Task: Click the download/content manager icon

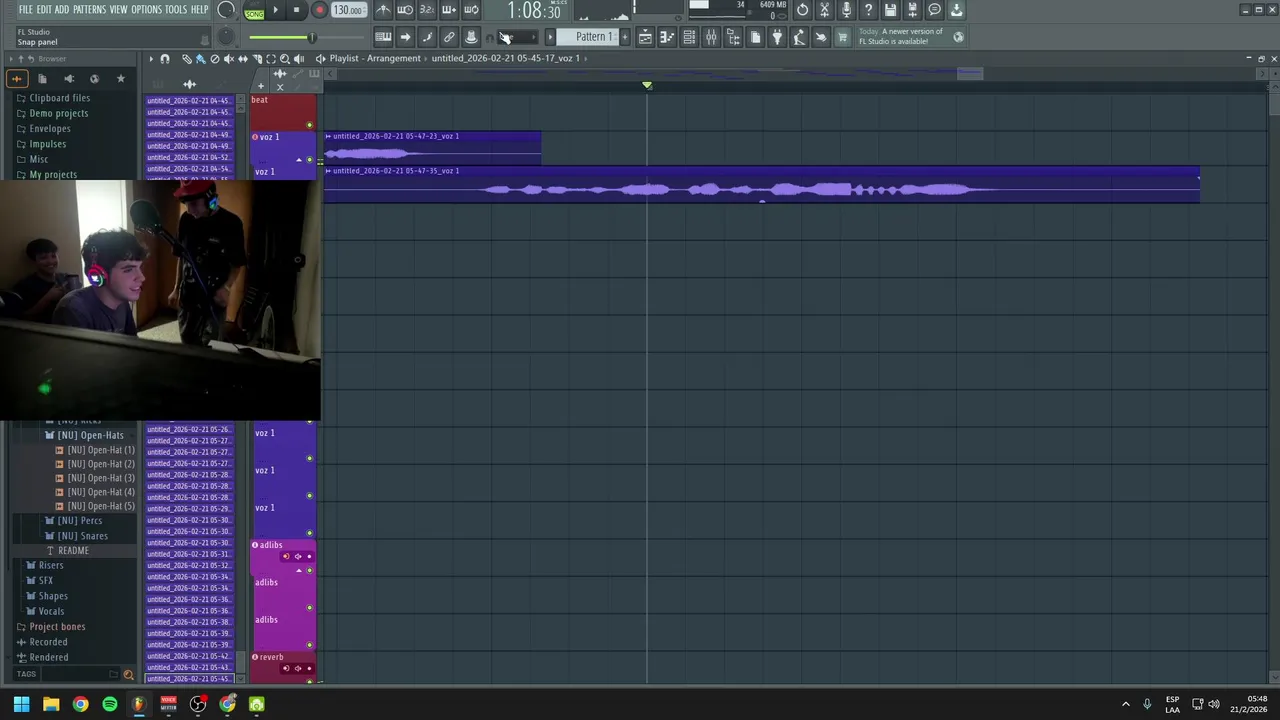Action: (x=956, y=10)
